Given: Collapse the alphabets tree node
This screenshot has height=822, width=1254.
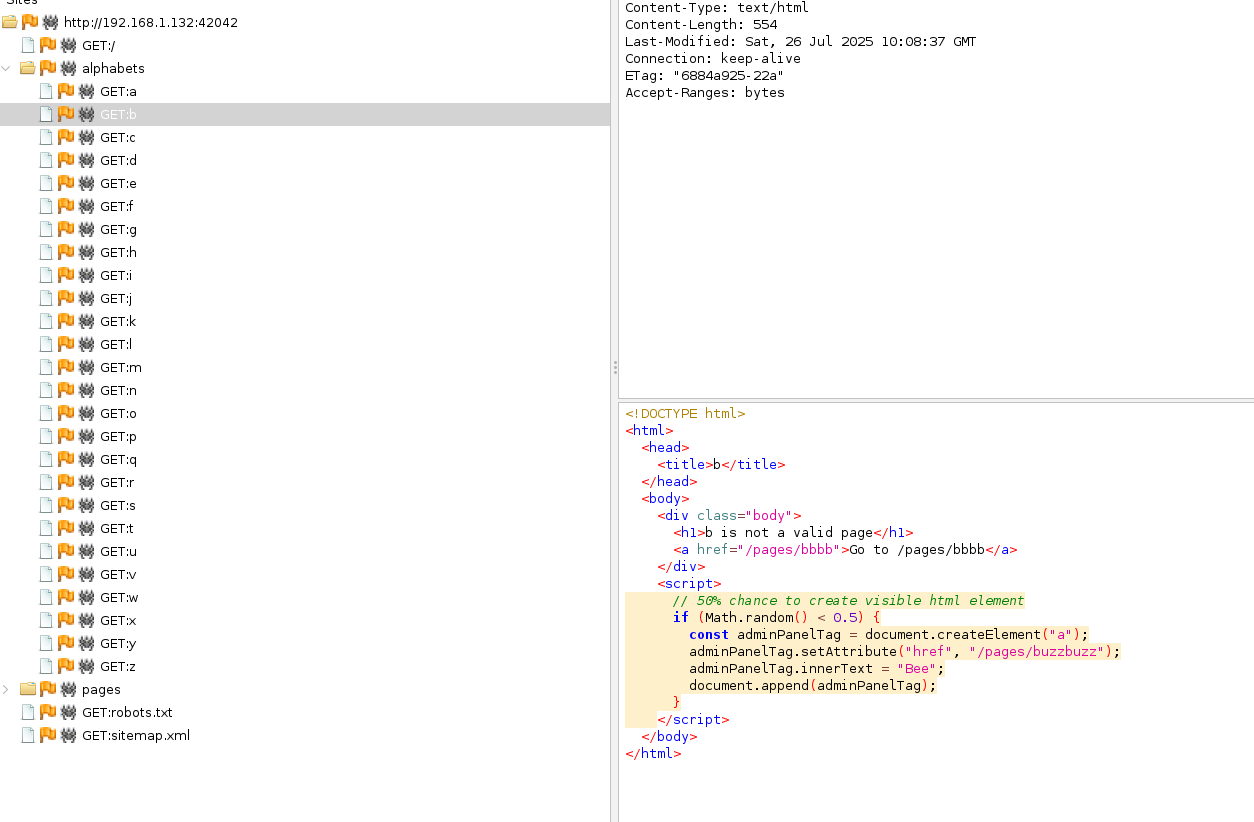Looking at the screenshot, I should (7, 68).
